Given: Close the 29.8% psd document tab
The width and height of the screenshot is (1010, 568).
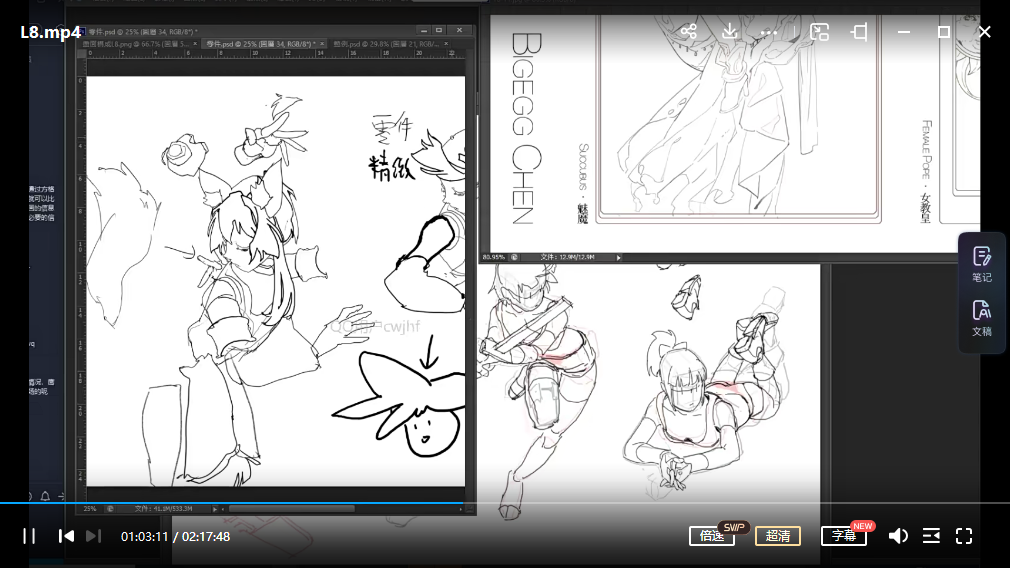Looking at the screenshot, I should coord(446,44).
